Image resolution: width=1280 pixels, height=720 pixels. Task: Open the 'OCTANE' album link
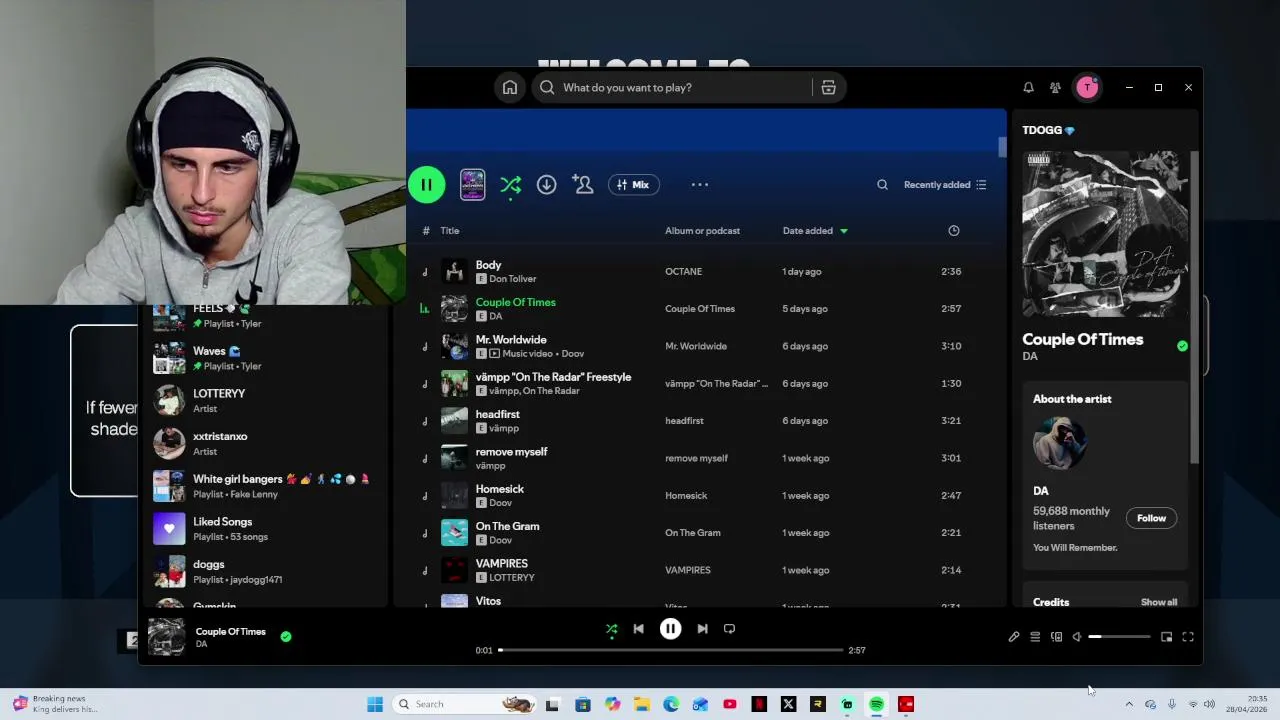684,272
